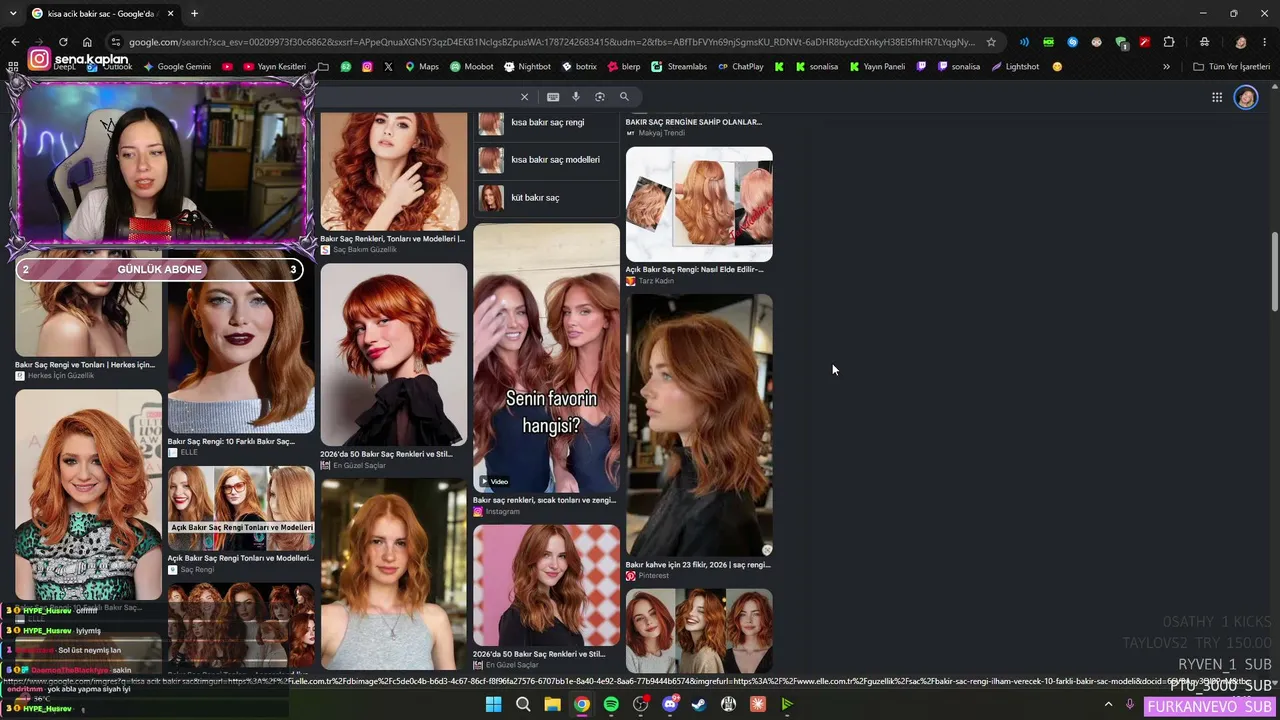Search by image with the Lens icon
Screen dimensions: 1280x720
coord(600,97)
